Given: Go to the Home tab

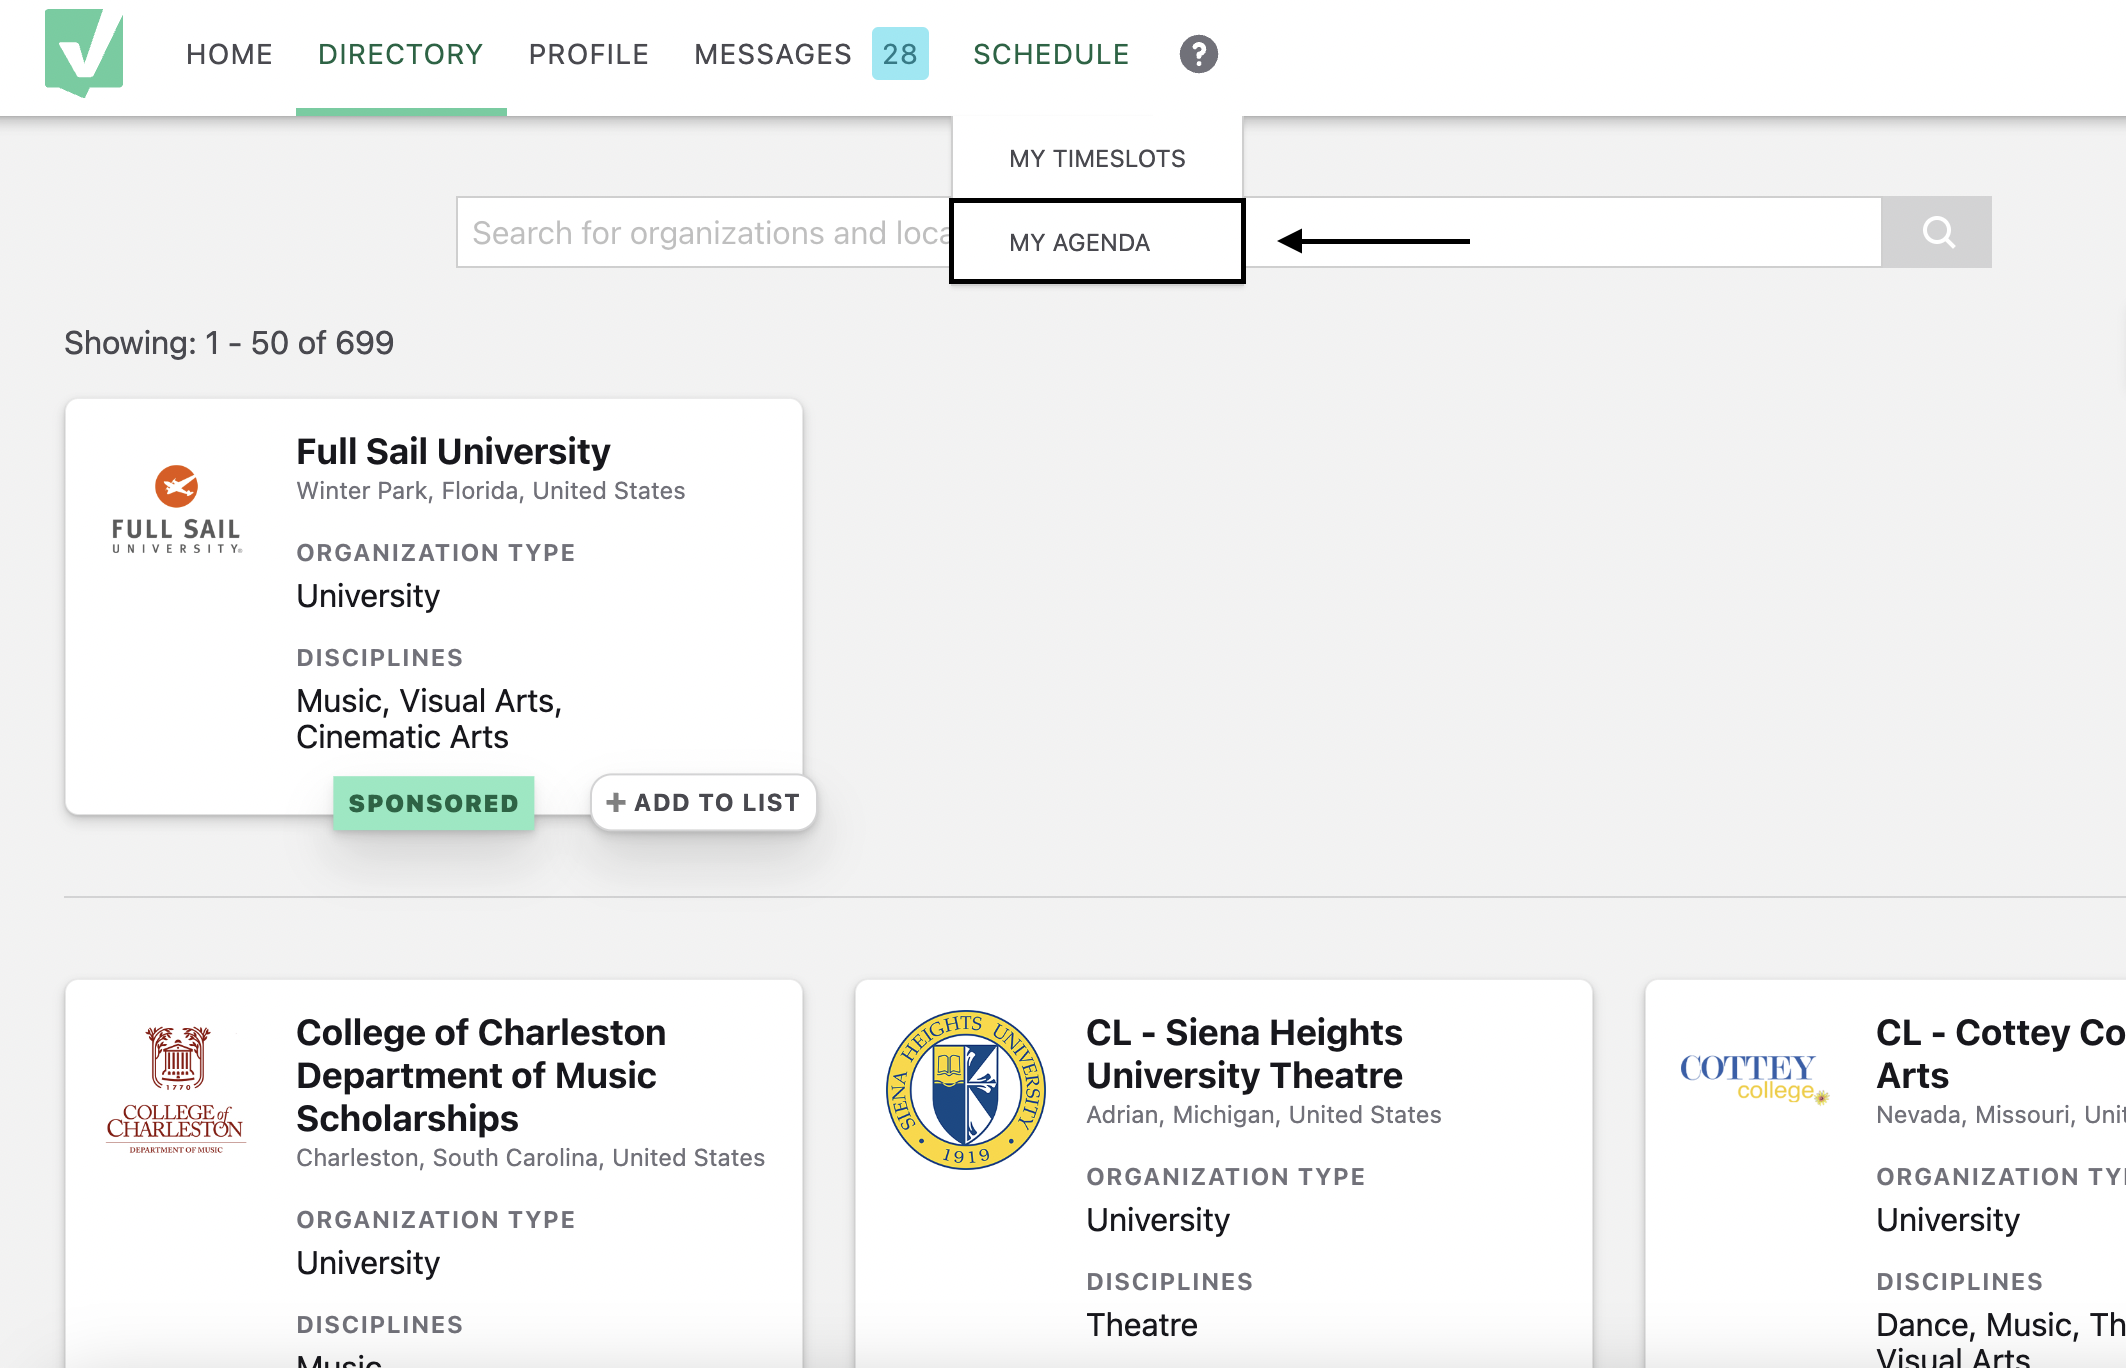Looking at the screenshot, I should pyautogui.click(x=229, y=54).
